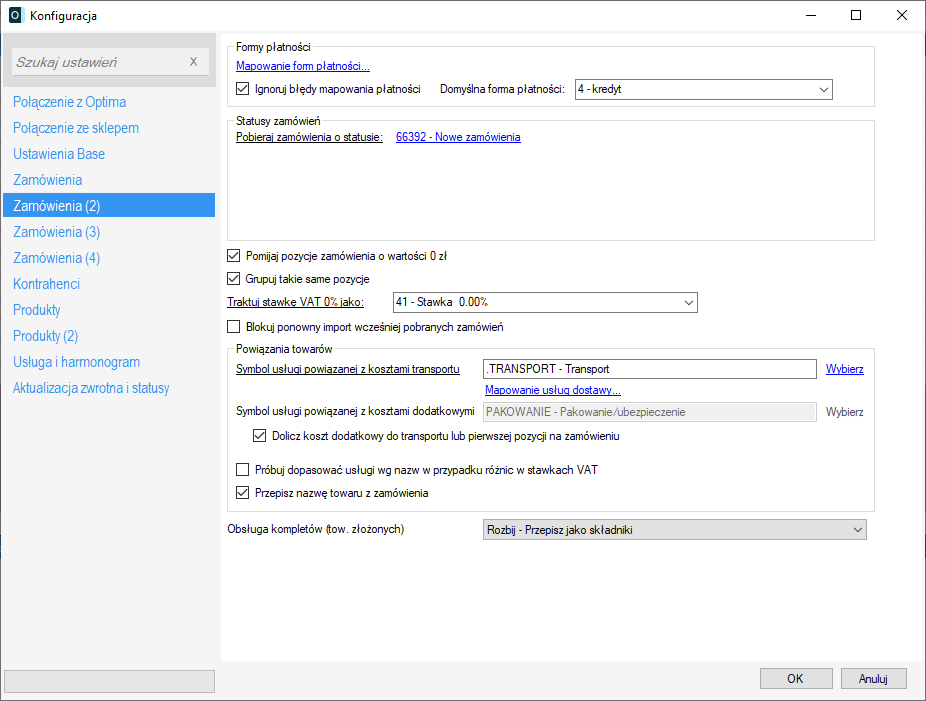Go to Połączenie z Optima settings

(69, 102)
